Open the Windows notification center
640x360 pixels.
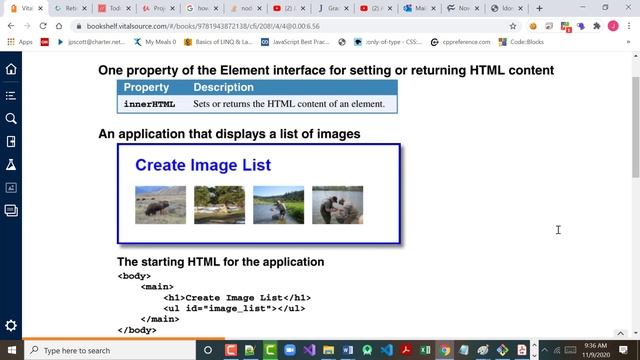623,350
